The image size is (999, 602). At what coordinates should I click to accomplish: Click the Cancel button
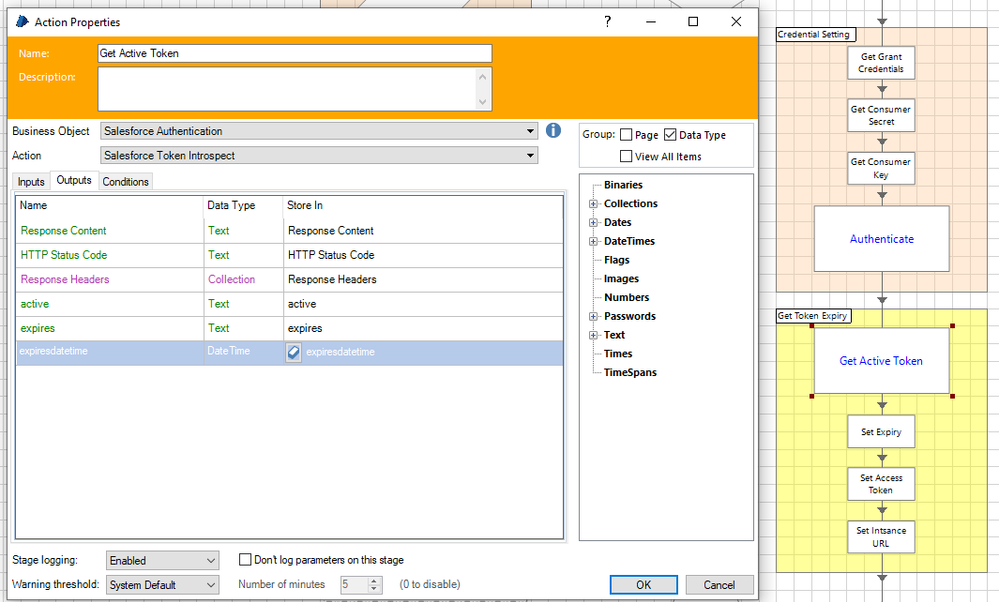click(x=719, y=585)
